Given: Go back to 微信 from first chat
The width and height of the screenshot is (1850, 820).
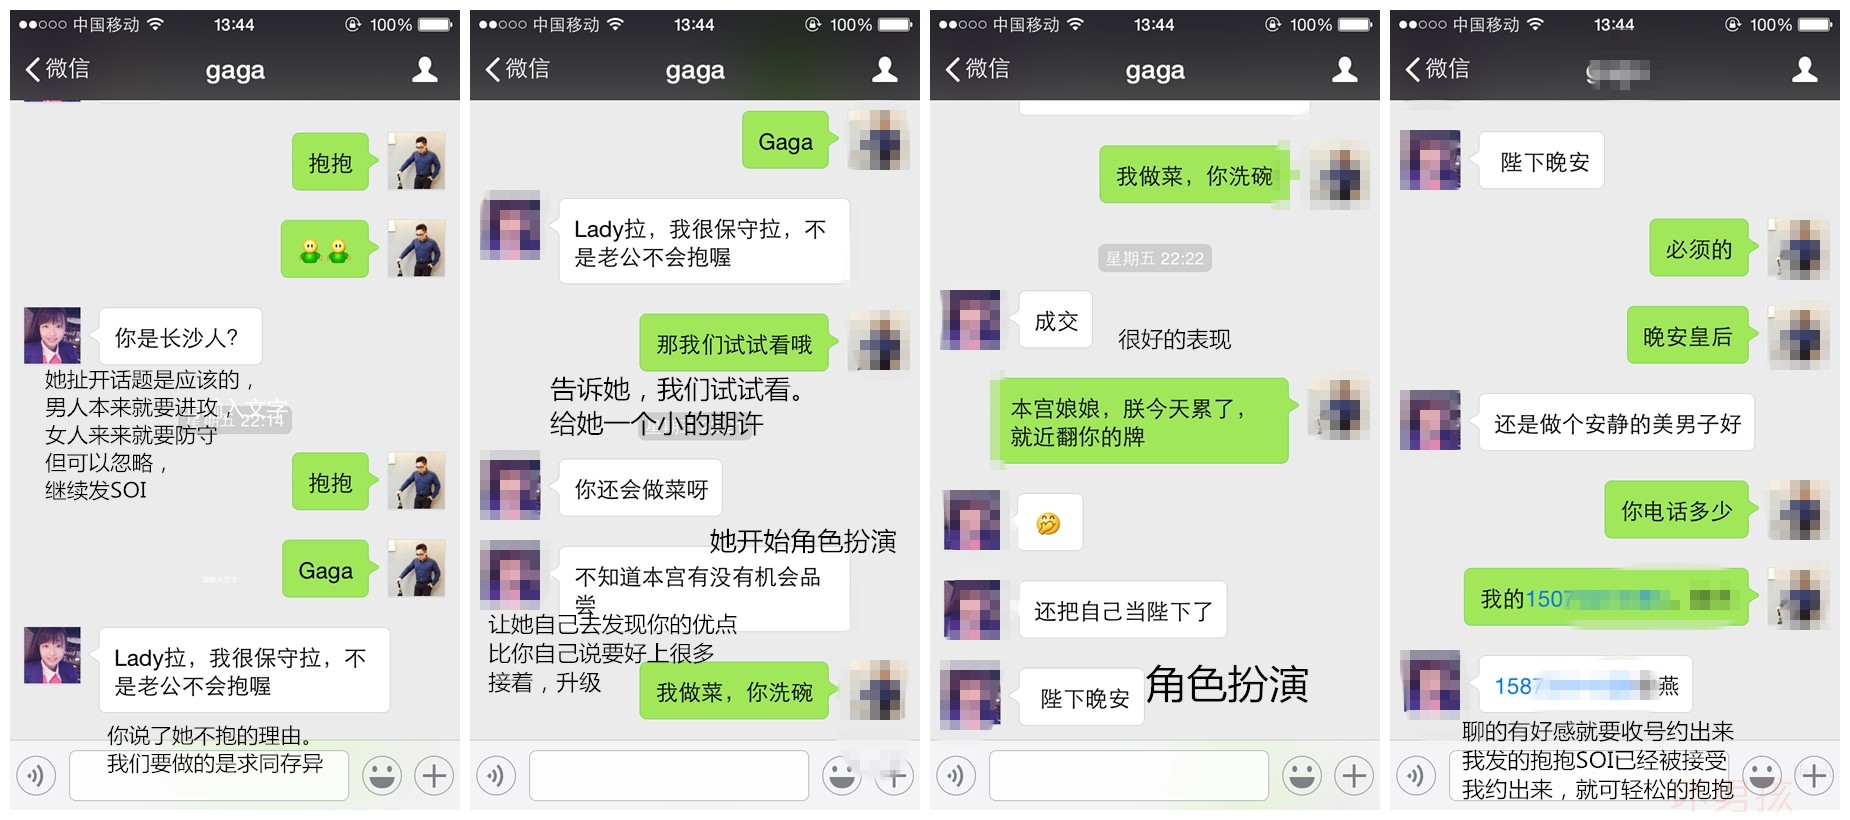Looking at the screenshot, I should [57, 69].
